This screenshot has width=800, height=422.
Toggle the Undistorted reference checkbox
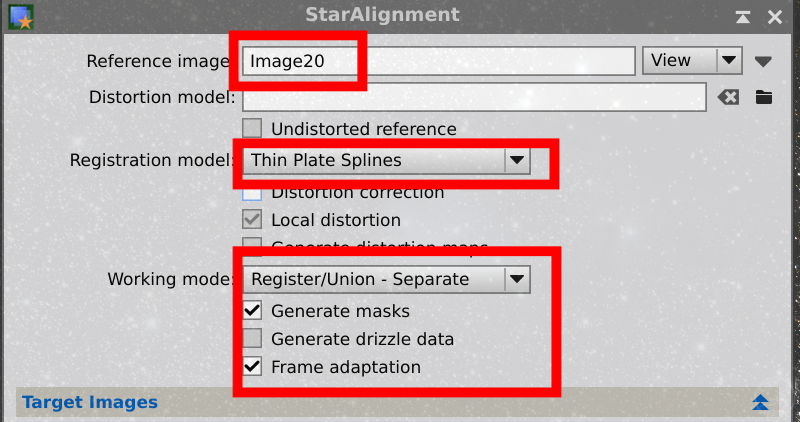(252, 129)
